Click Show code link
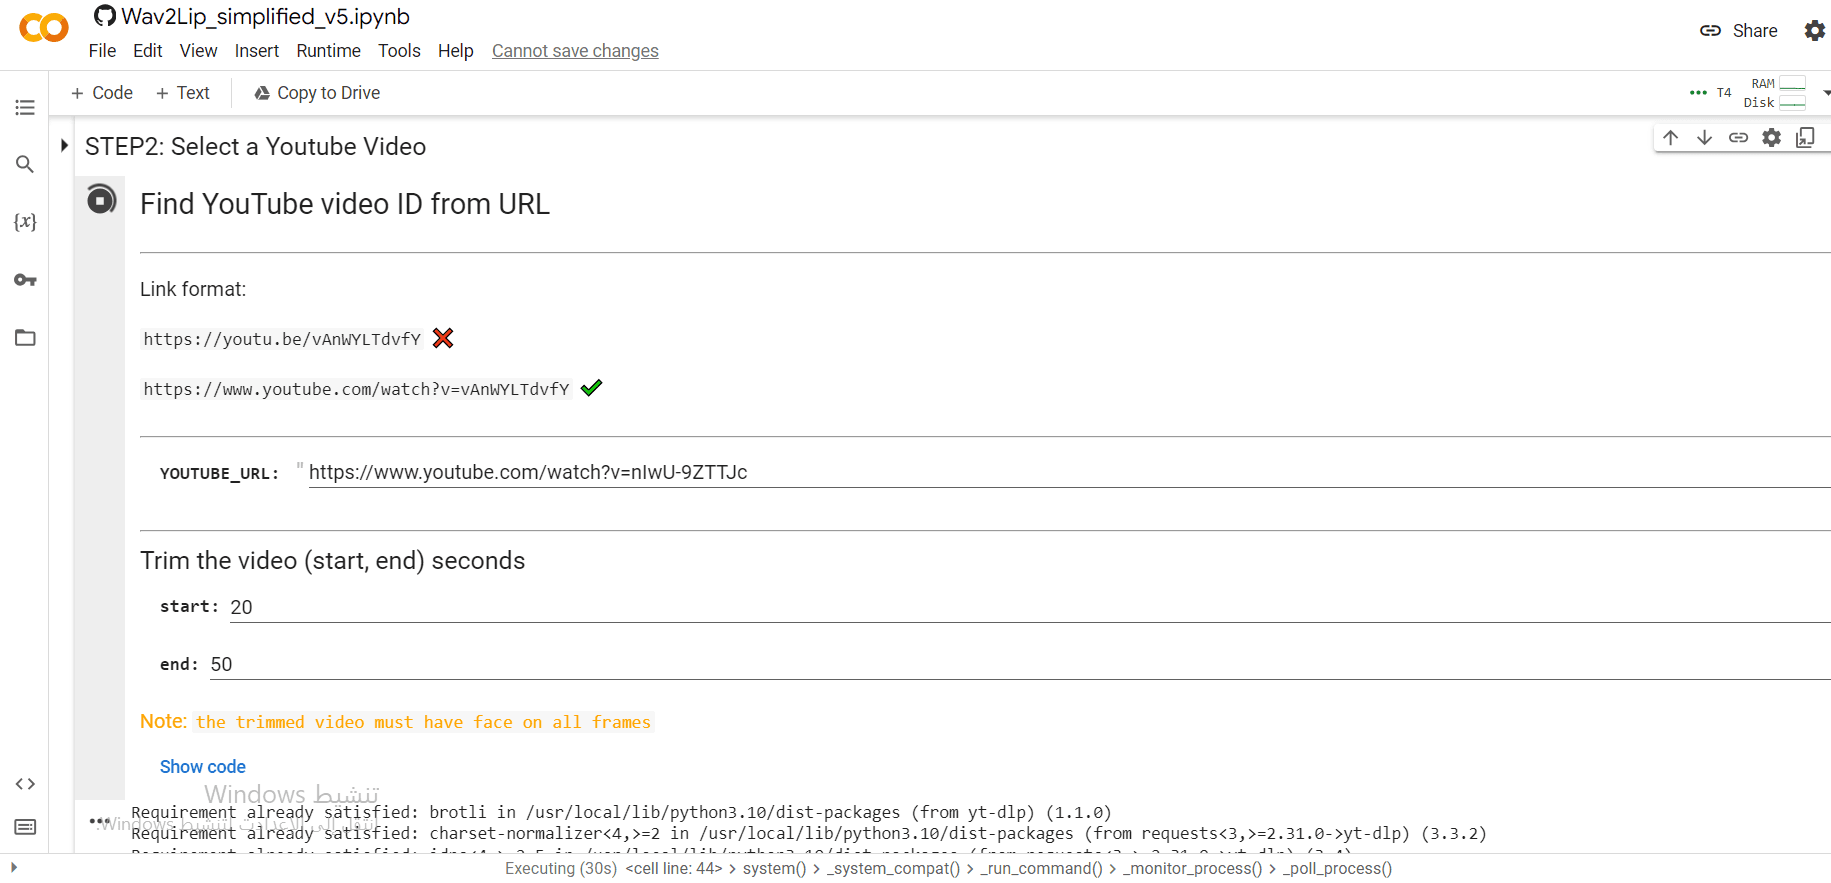The image size is (1831, 883). (x=202, y=767)
